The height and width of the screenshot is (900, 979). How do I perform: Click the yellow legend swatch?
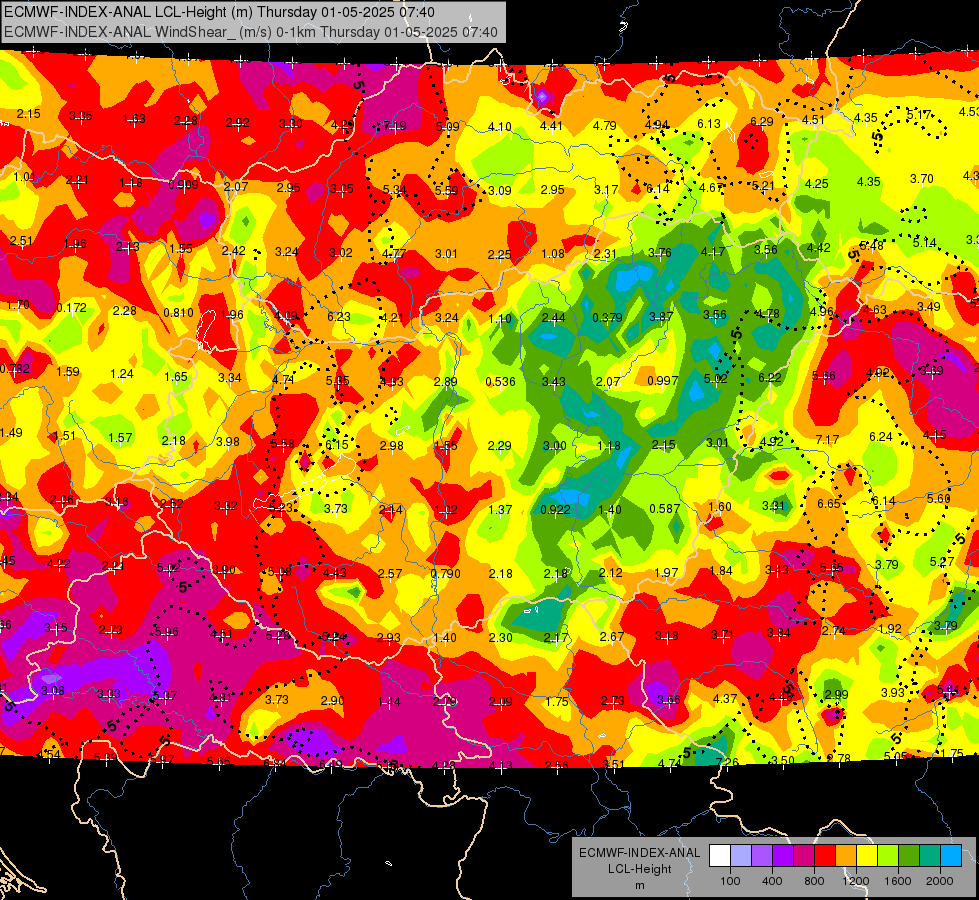pyautogui.click(x=867, y=856)
